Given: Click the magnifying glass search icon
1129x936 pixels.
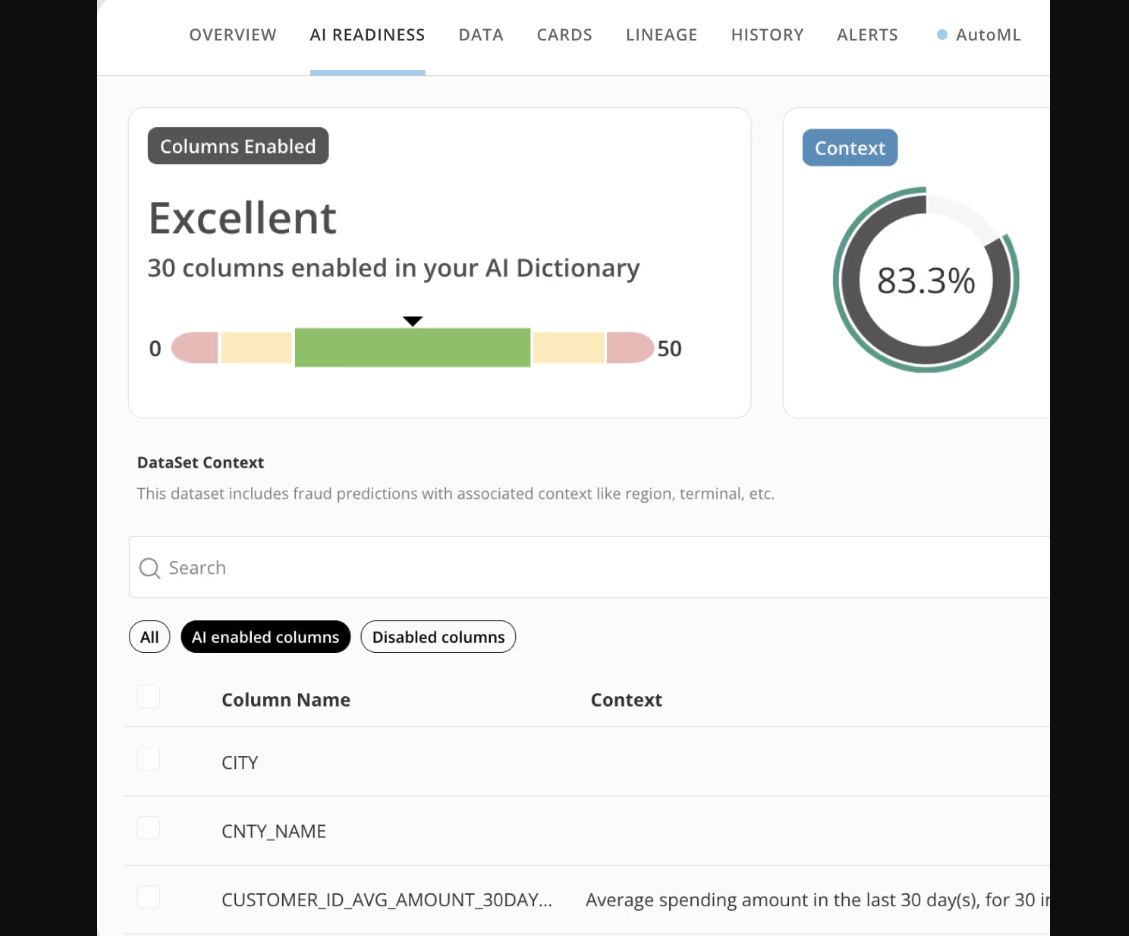Looking at the screenshot, I should click(x=150, y=568).
